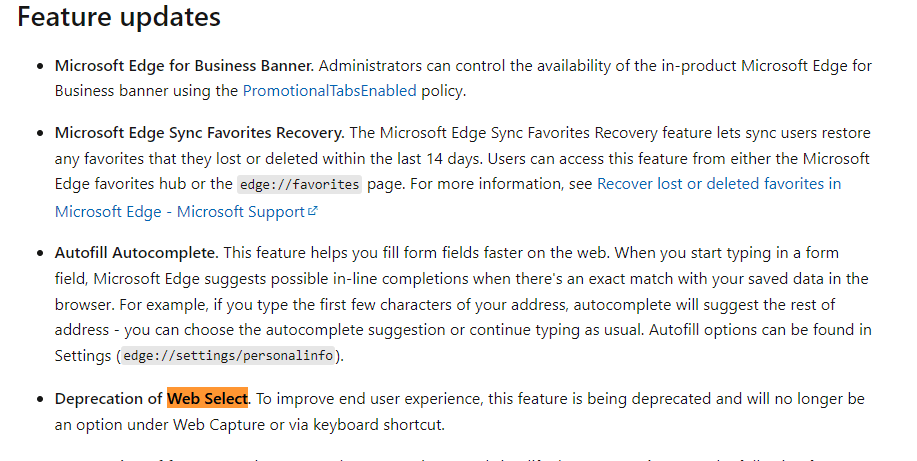The width and height of the screenshot is (917, 461).
Task: Click the word Settings before edge://settings/personalinfo
Action: (x=84, y=355)
